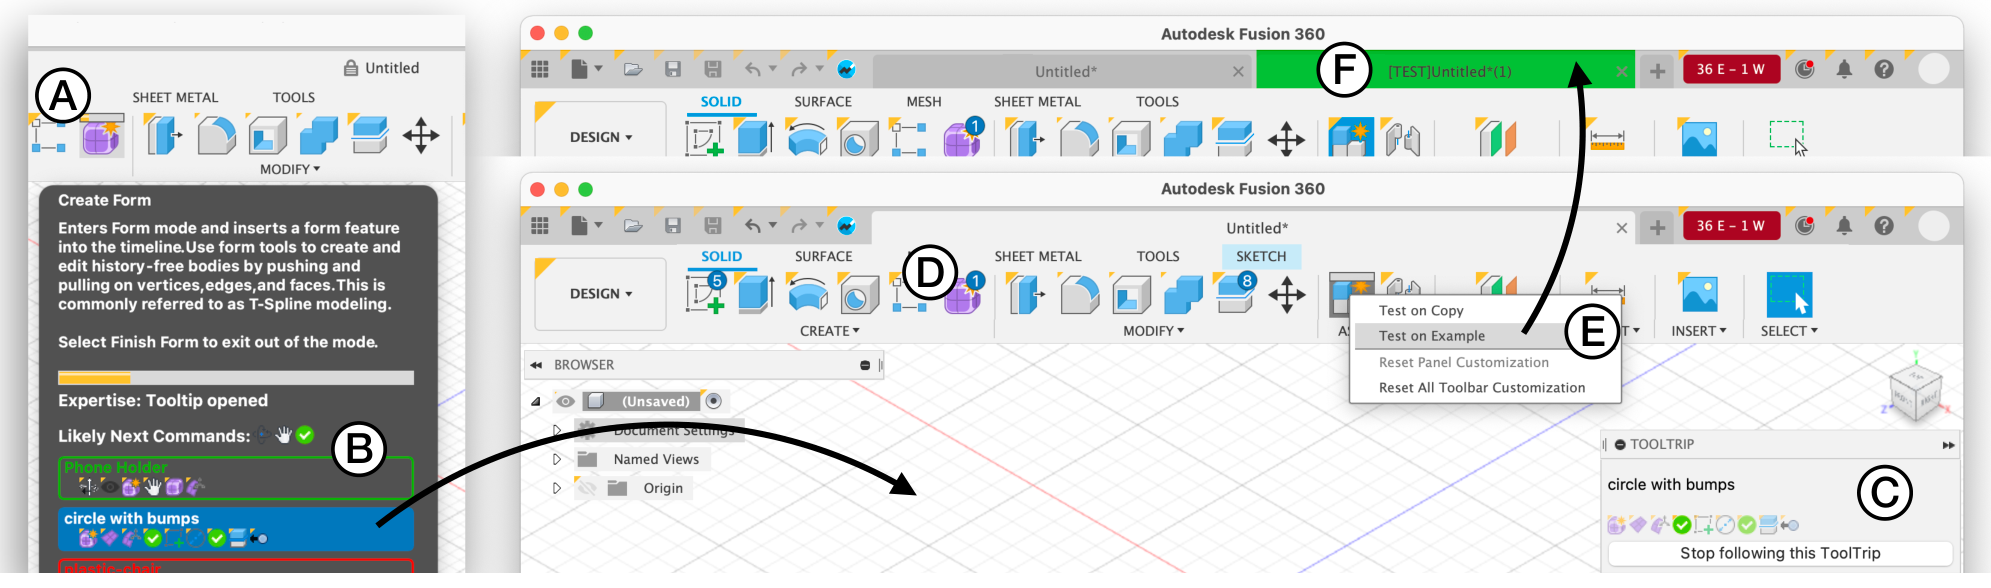Viewport: 1991px width, 588px height.
Task: Choose the blue circle with bumps suggestion
Action: [236, 529]
